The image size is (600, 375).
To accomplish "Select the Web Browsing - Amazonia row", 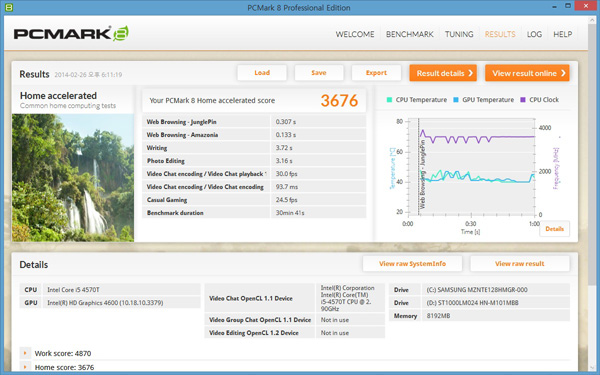I will pyautogui.click(x=254, y=135).
